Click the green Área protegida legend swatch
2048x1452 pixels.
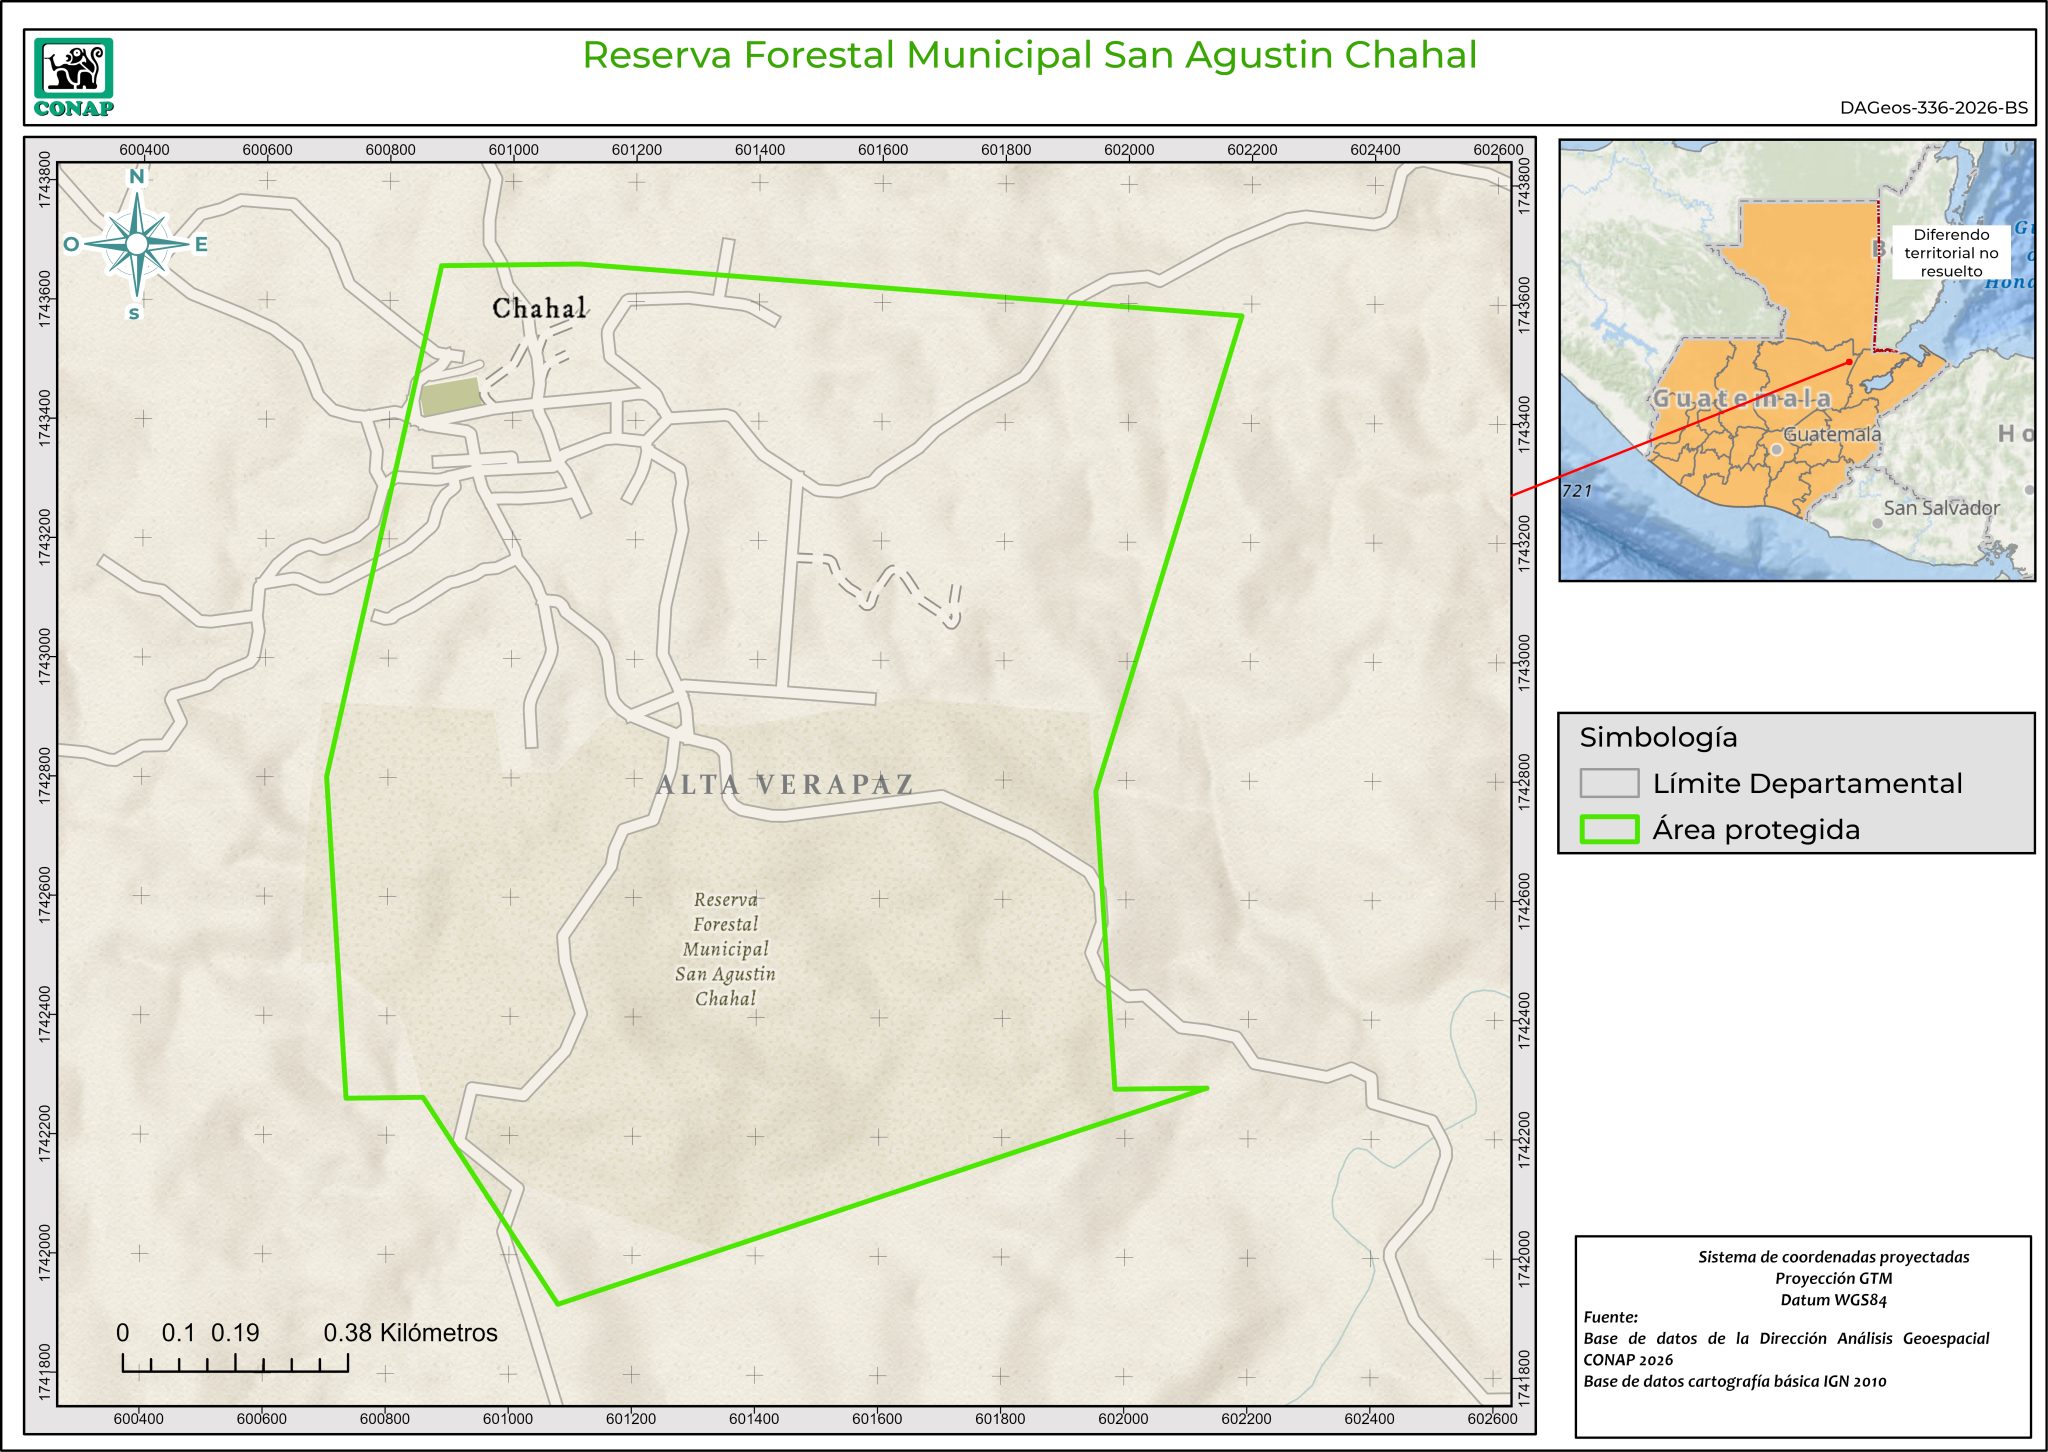[1608, 829]
